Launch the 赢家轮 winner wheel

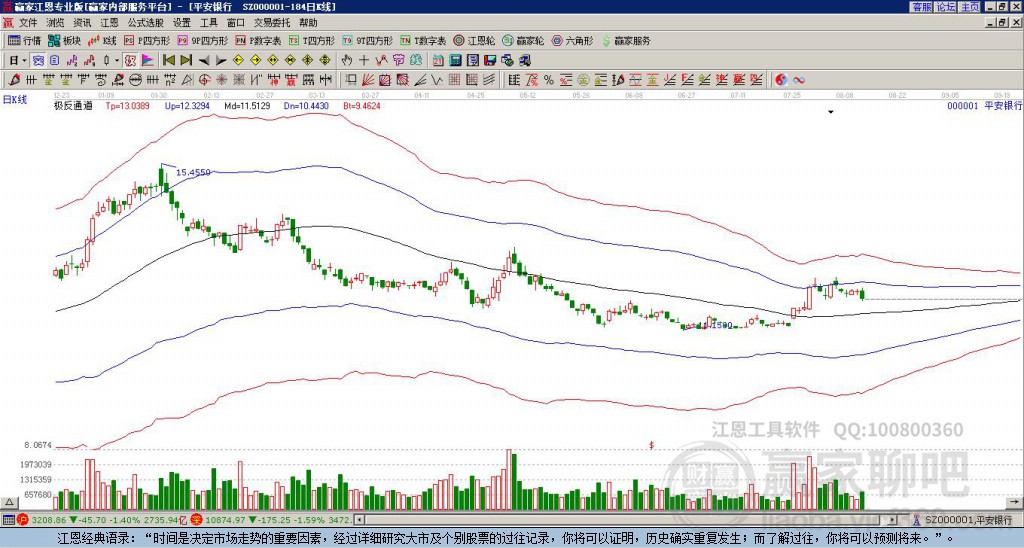[523, 40]
